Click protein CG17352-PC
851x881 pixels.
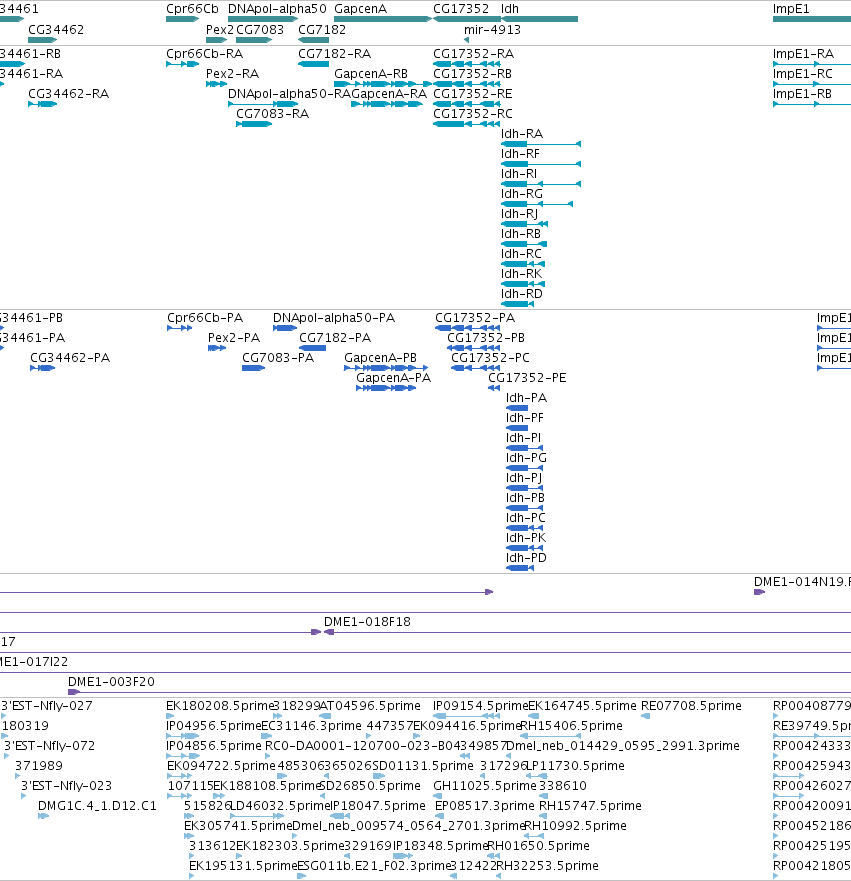(x=490, y=358)
